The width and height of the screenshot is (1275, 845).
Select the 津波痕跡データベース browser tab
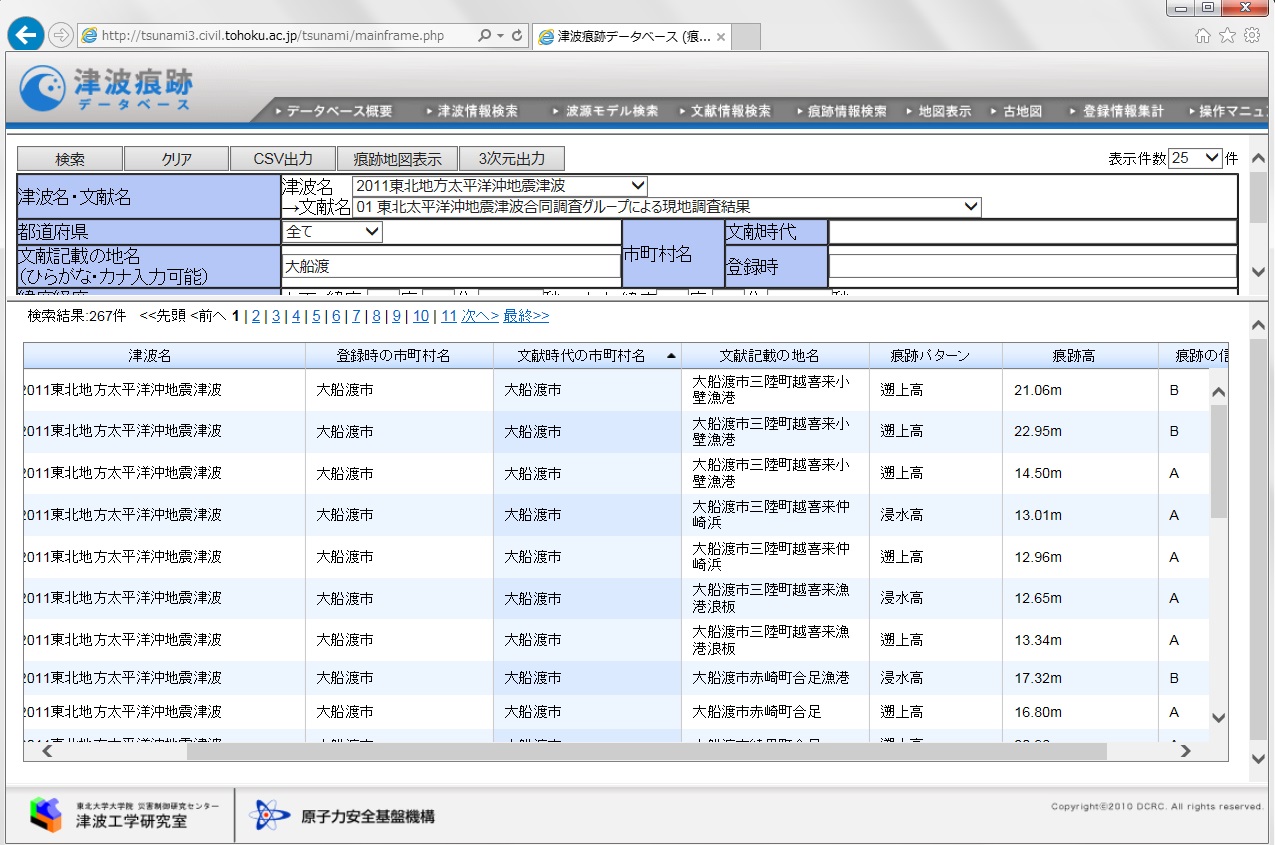tap(632, 36)
